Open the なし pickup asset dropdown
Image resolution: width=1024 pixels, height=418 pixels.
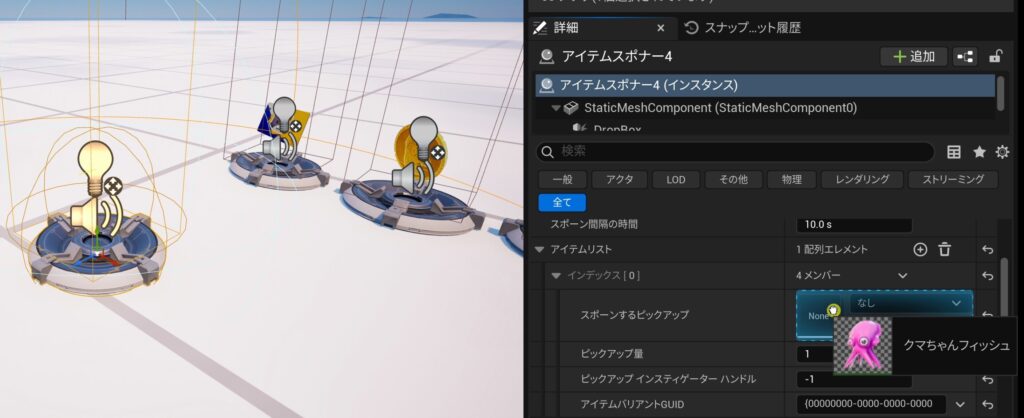(909, 302)
